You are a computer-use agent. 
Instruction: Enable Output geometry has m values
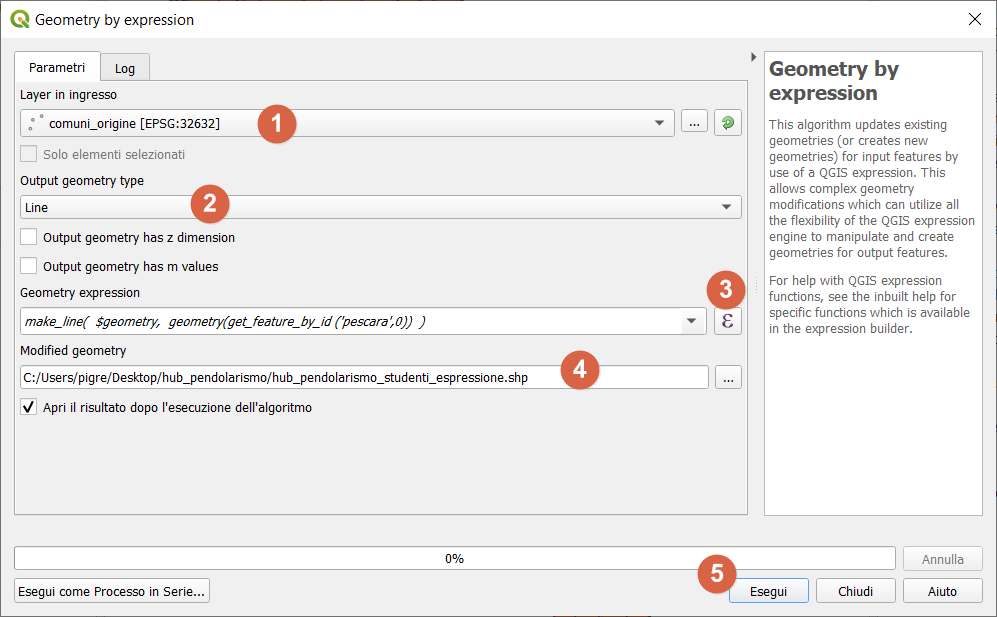tap(29, 266)
